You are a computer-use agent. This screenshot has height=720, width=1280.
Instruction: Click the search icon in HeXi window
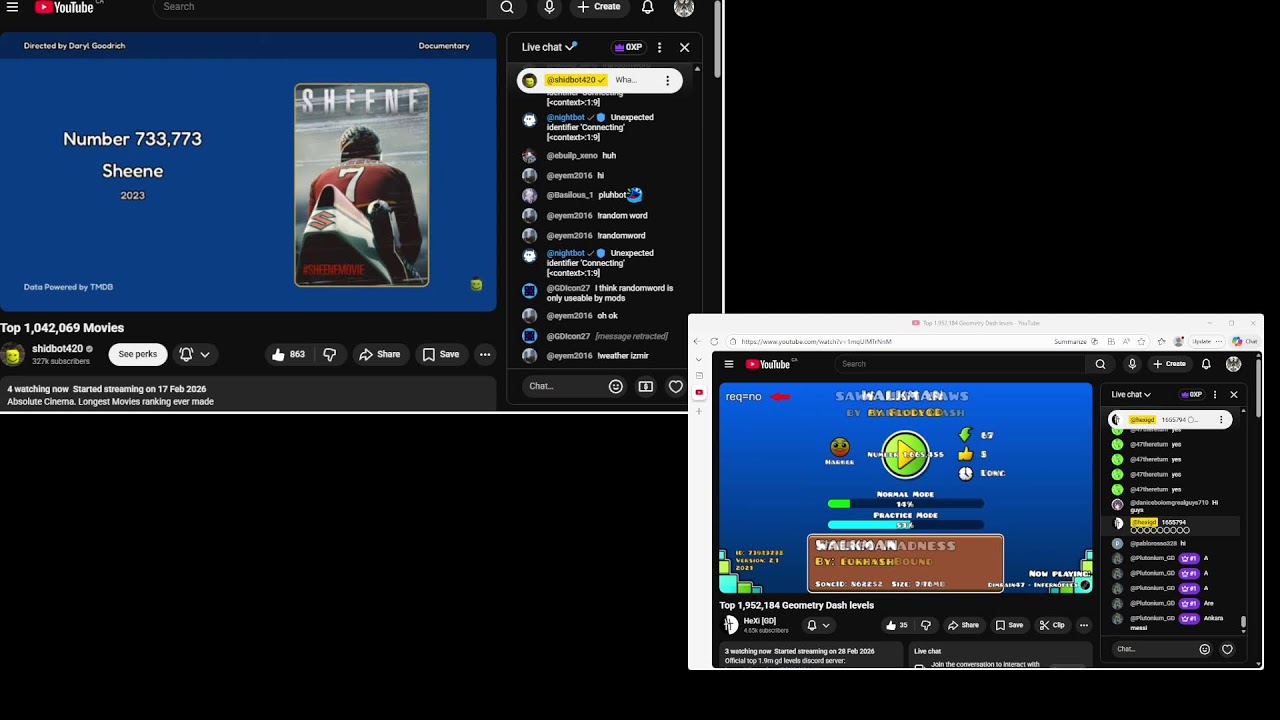coord(1100,364)
